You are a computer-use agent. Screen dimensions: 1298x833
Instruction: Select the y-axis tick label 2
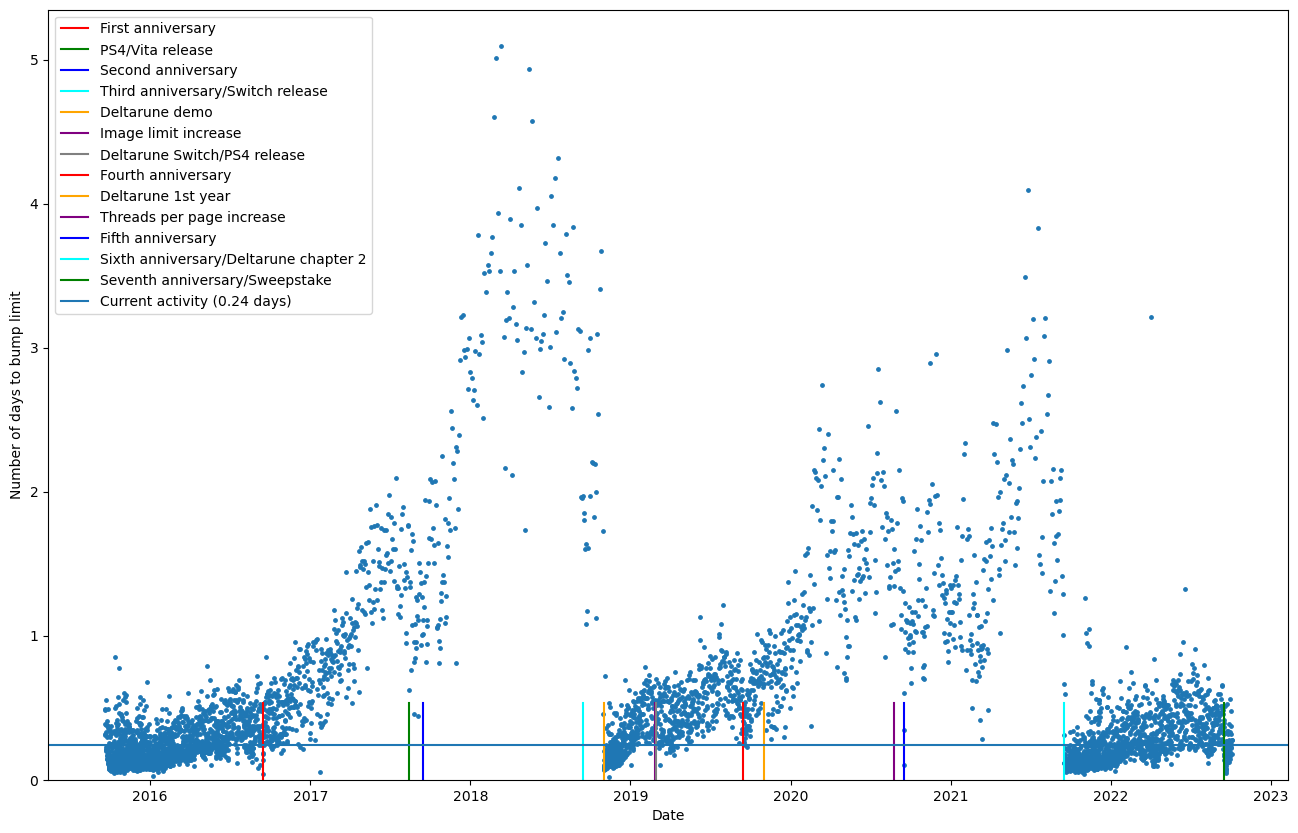33,492
